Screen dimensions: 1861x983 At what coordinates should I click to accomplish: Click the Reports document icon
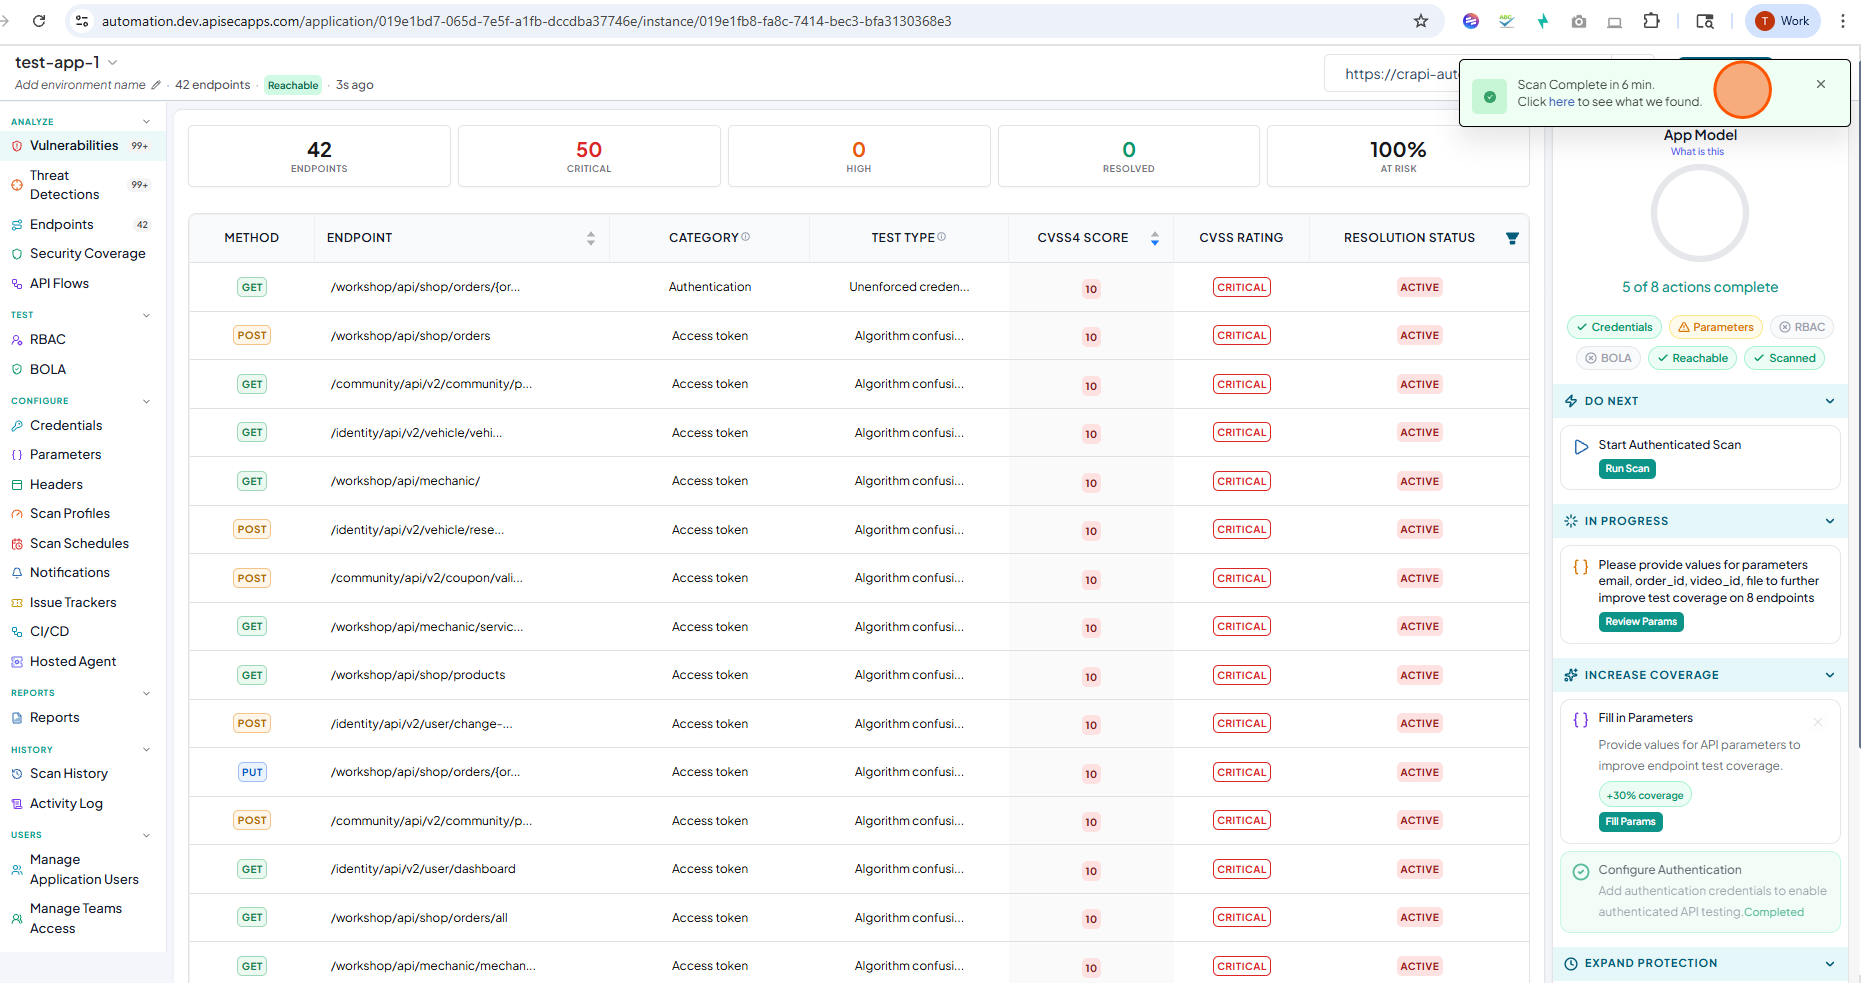17,718
